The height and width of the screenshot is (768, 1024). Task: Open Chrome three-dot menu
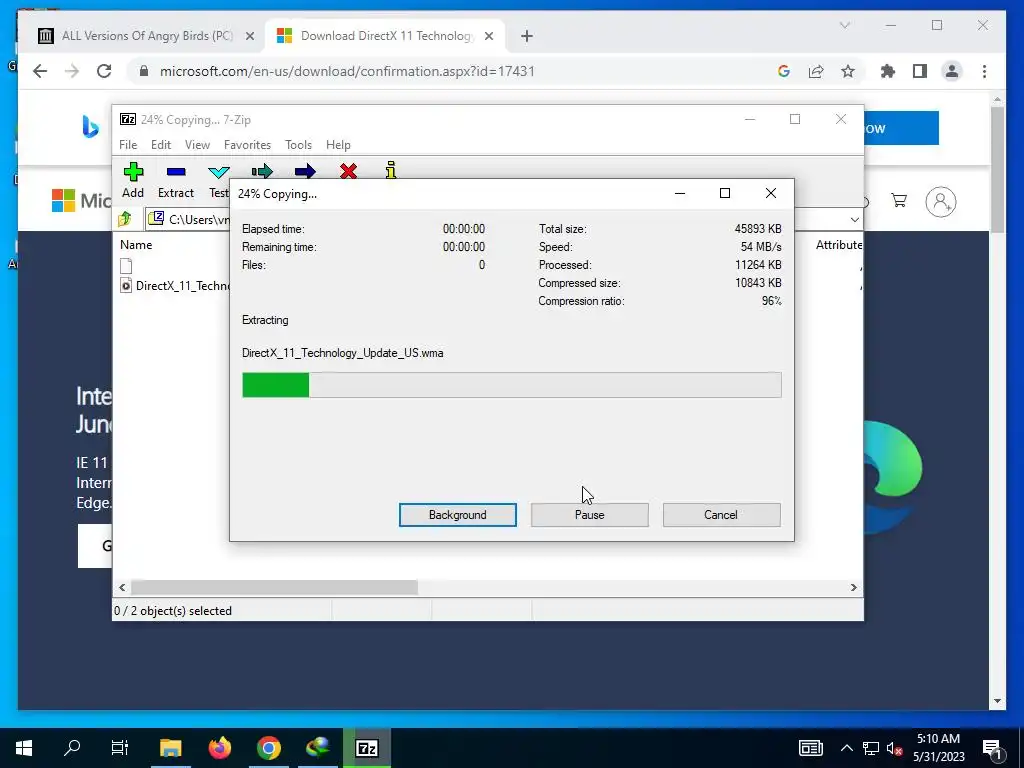tap(984, 71)
